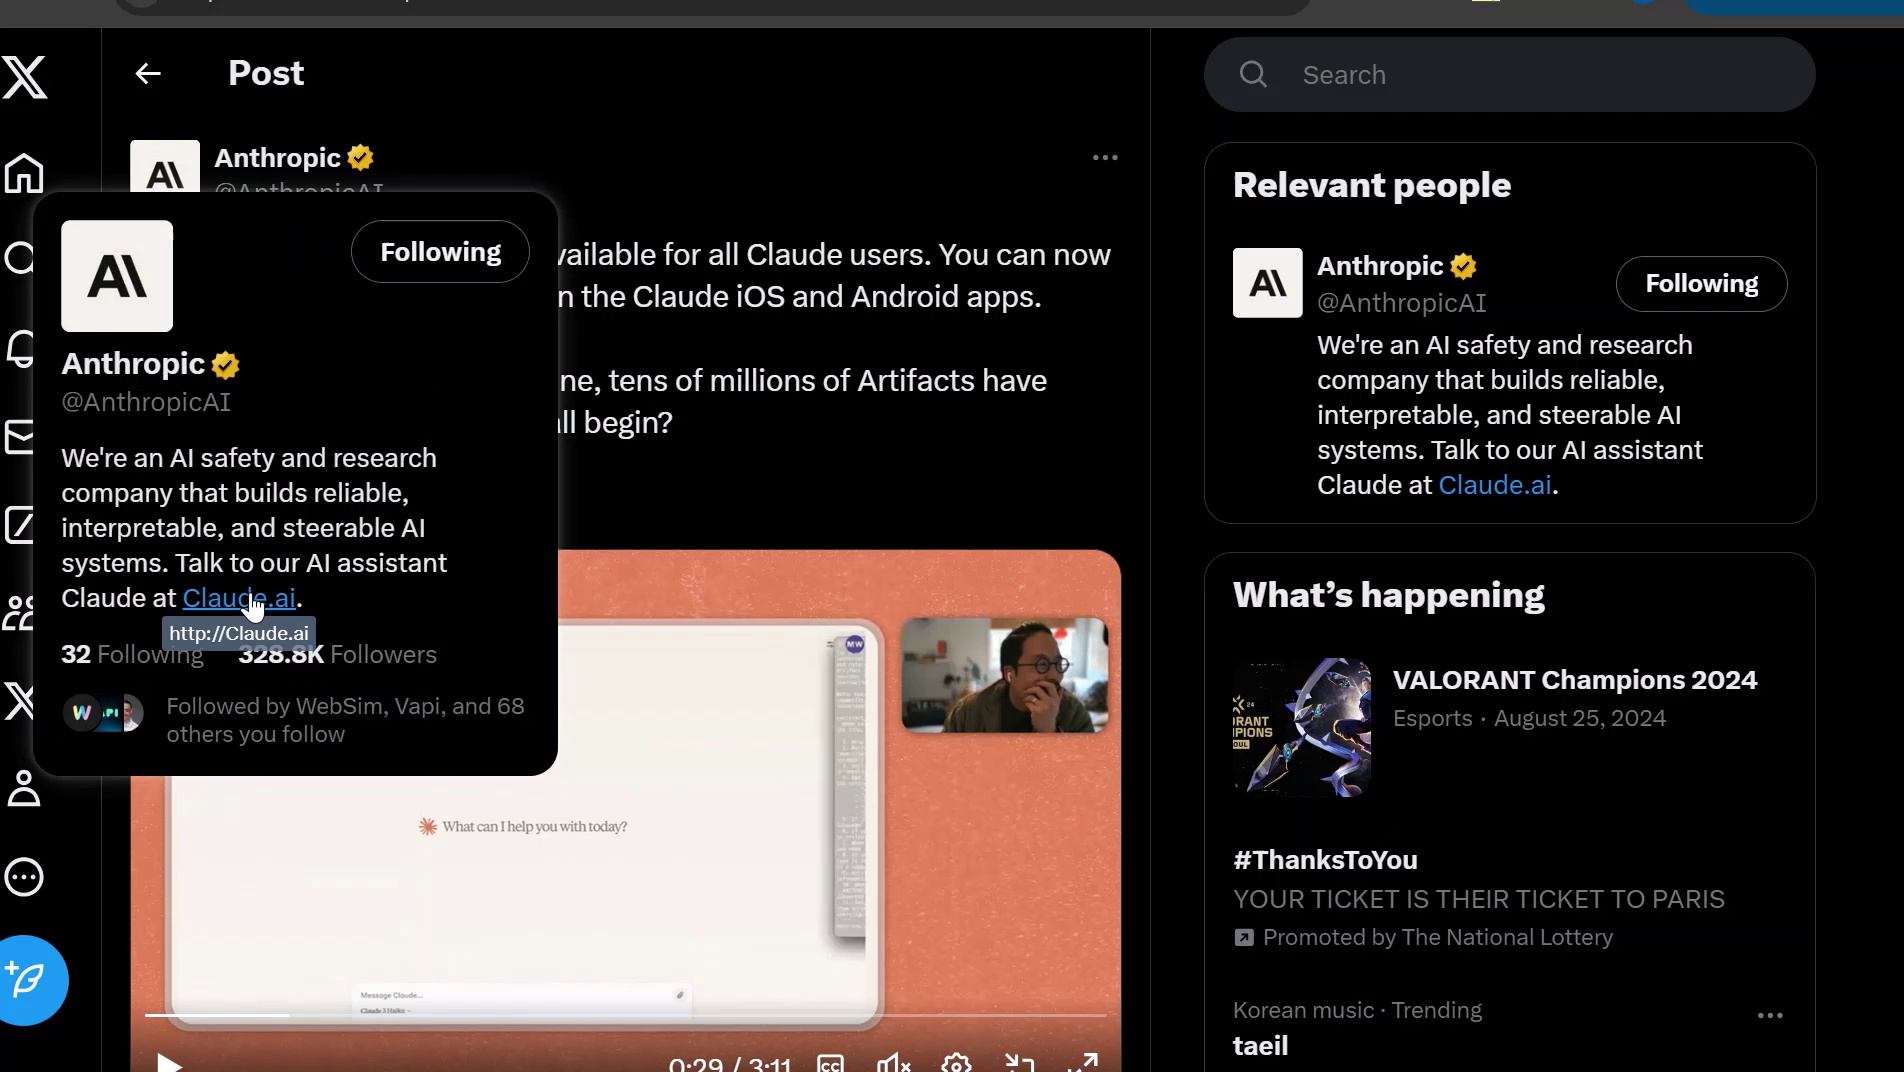Open options for taeil trend
The height and width of the screenshot is (1072, 1904).
click(x=1770, y=1016)
